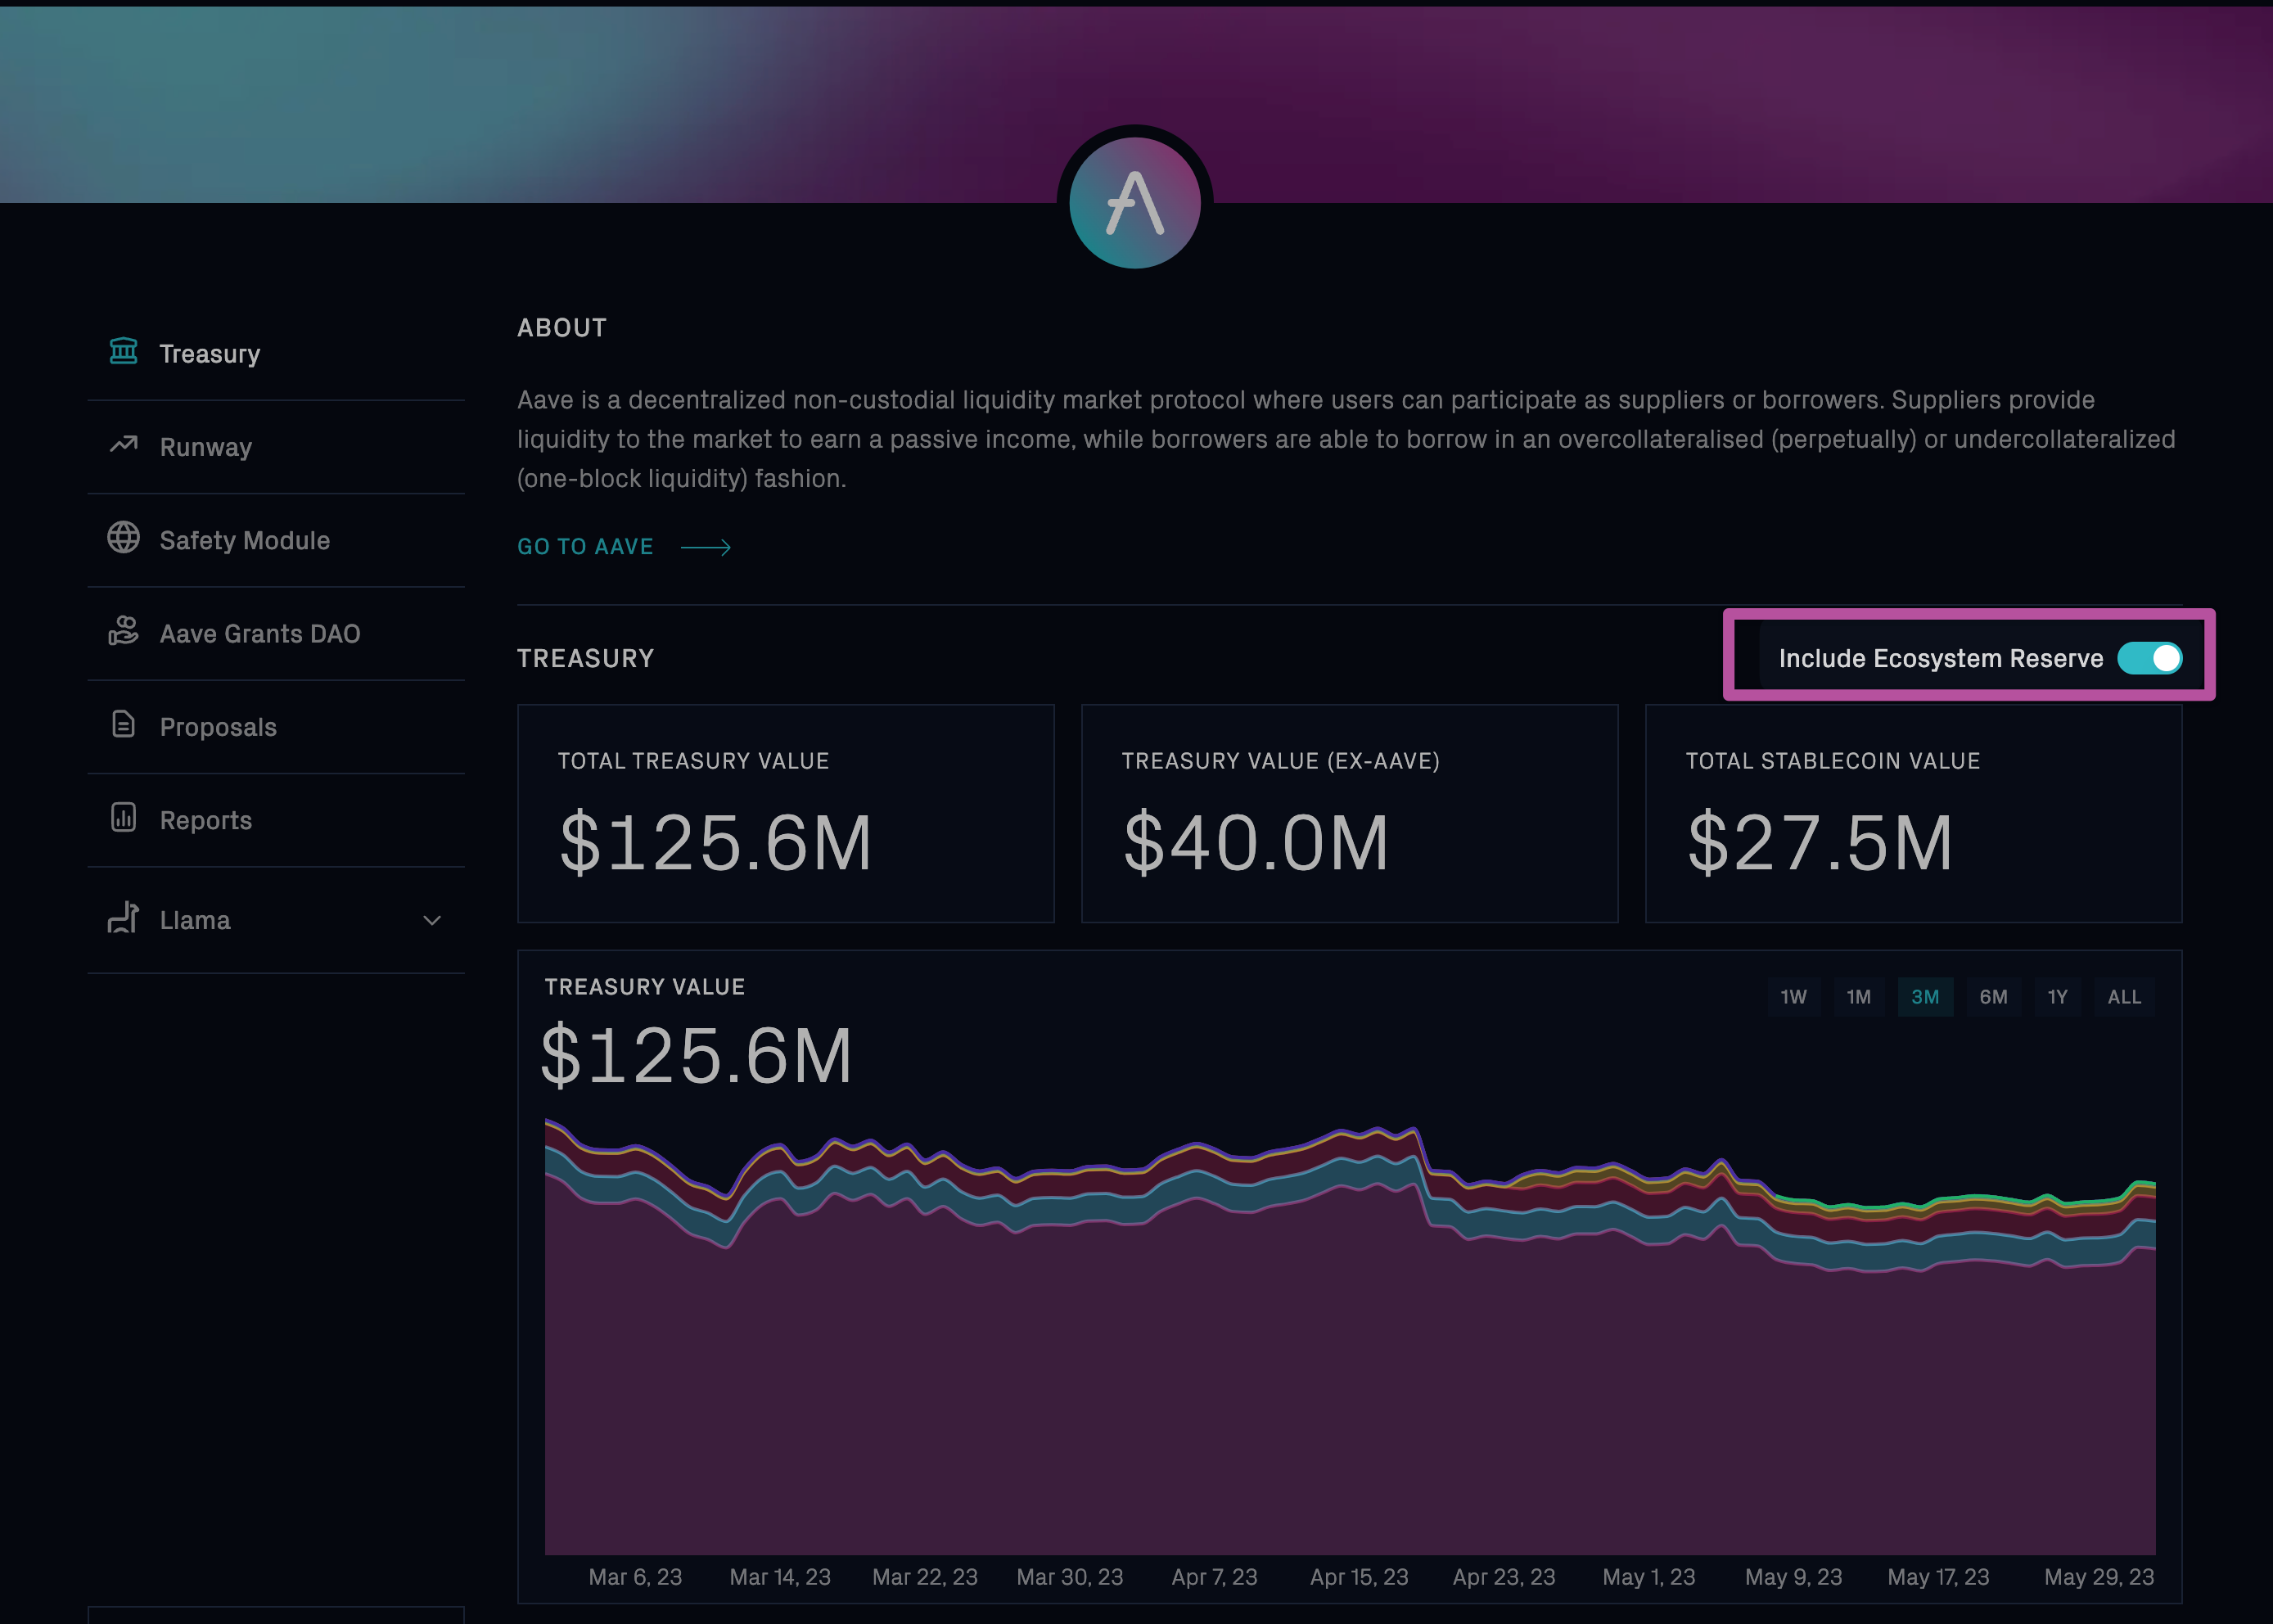Click the Mar 6, 23 axis label

point(635,1577)
